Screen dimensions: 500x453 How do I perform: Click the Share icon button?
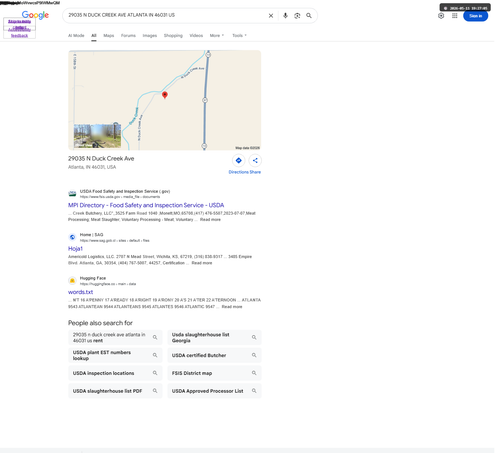click(x=255, y=160)
